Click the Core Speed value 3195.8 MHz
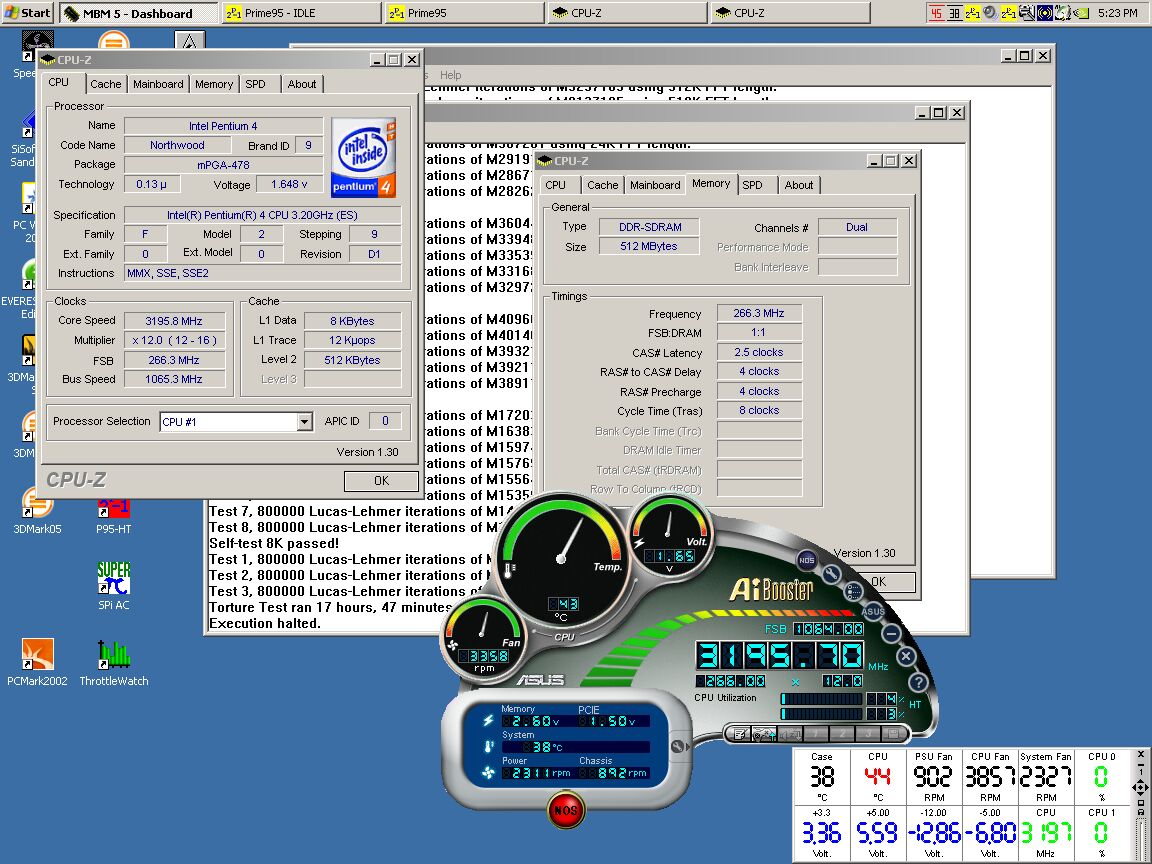The height and width of the screenshot is (864, 1152). point(174,321)
